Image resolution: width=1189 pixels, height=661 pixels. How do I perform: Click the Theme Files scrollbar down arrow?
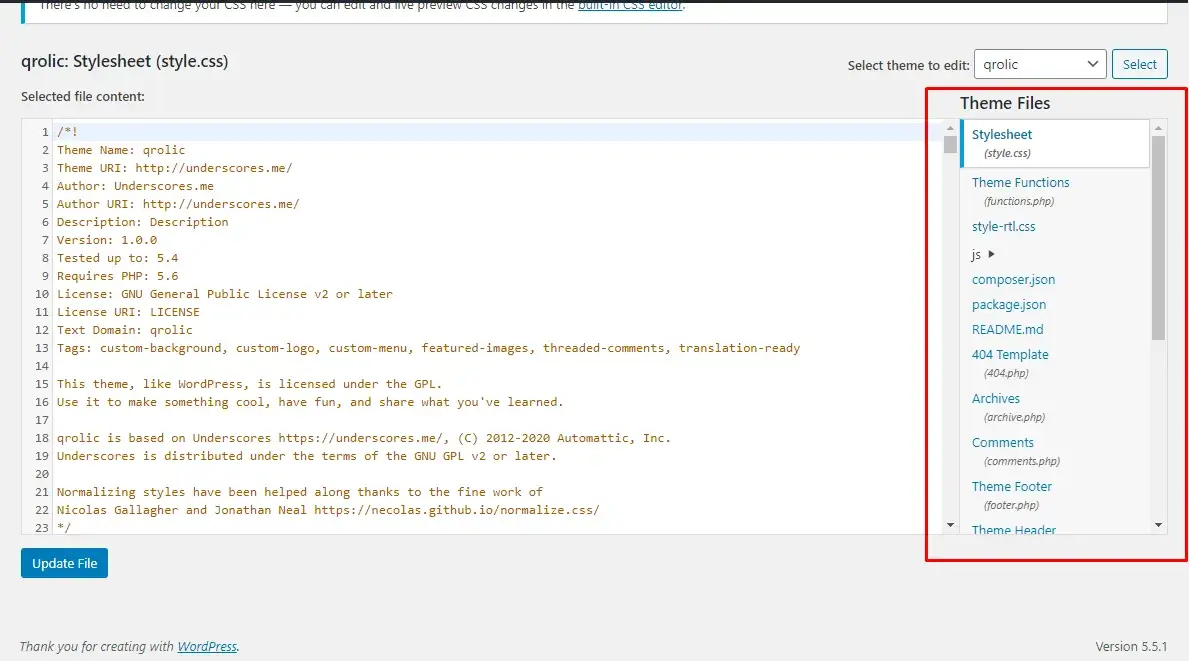1158,525
